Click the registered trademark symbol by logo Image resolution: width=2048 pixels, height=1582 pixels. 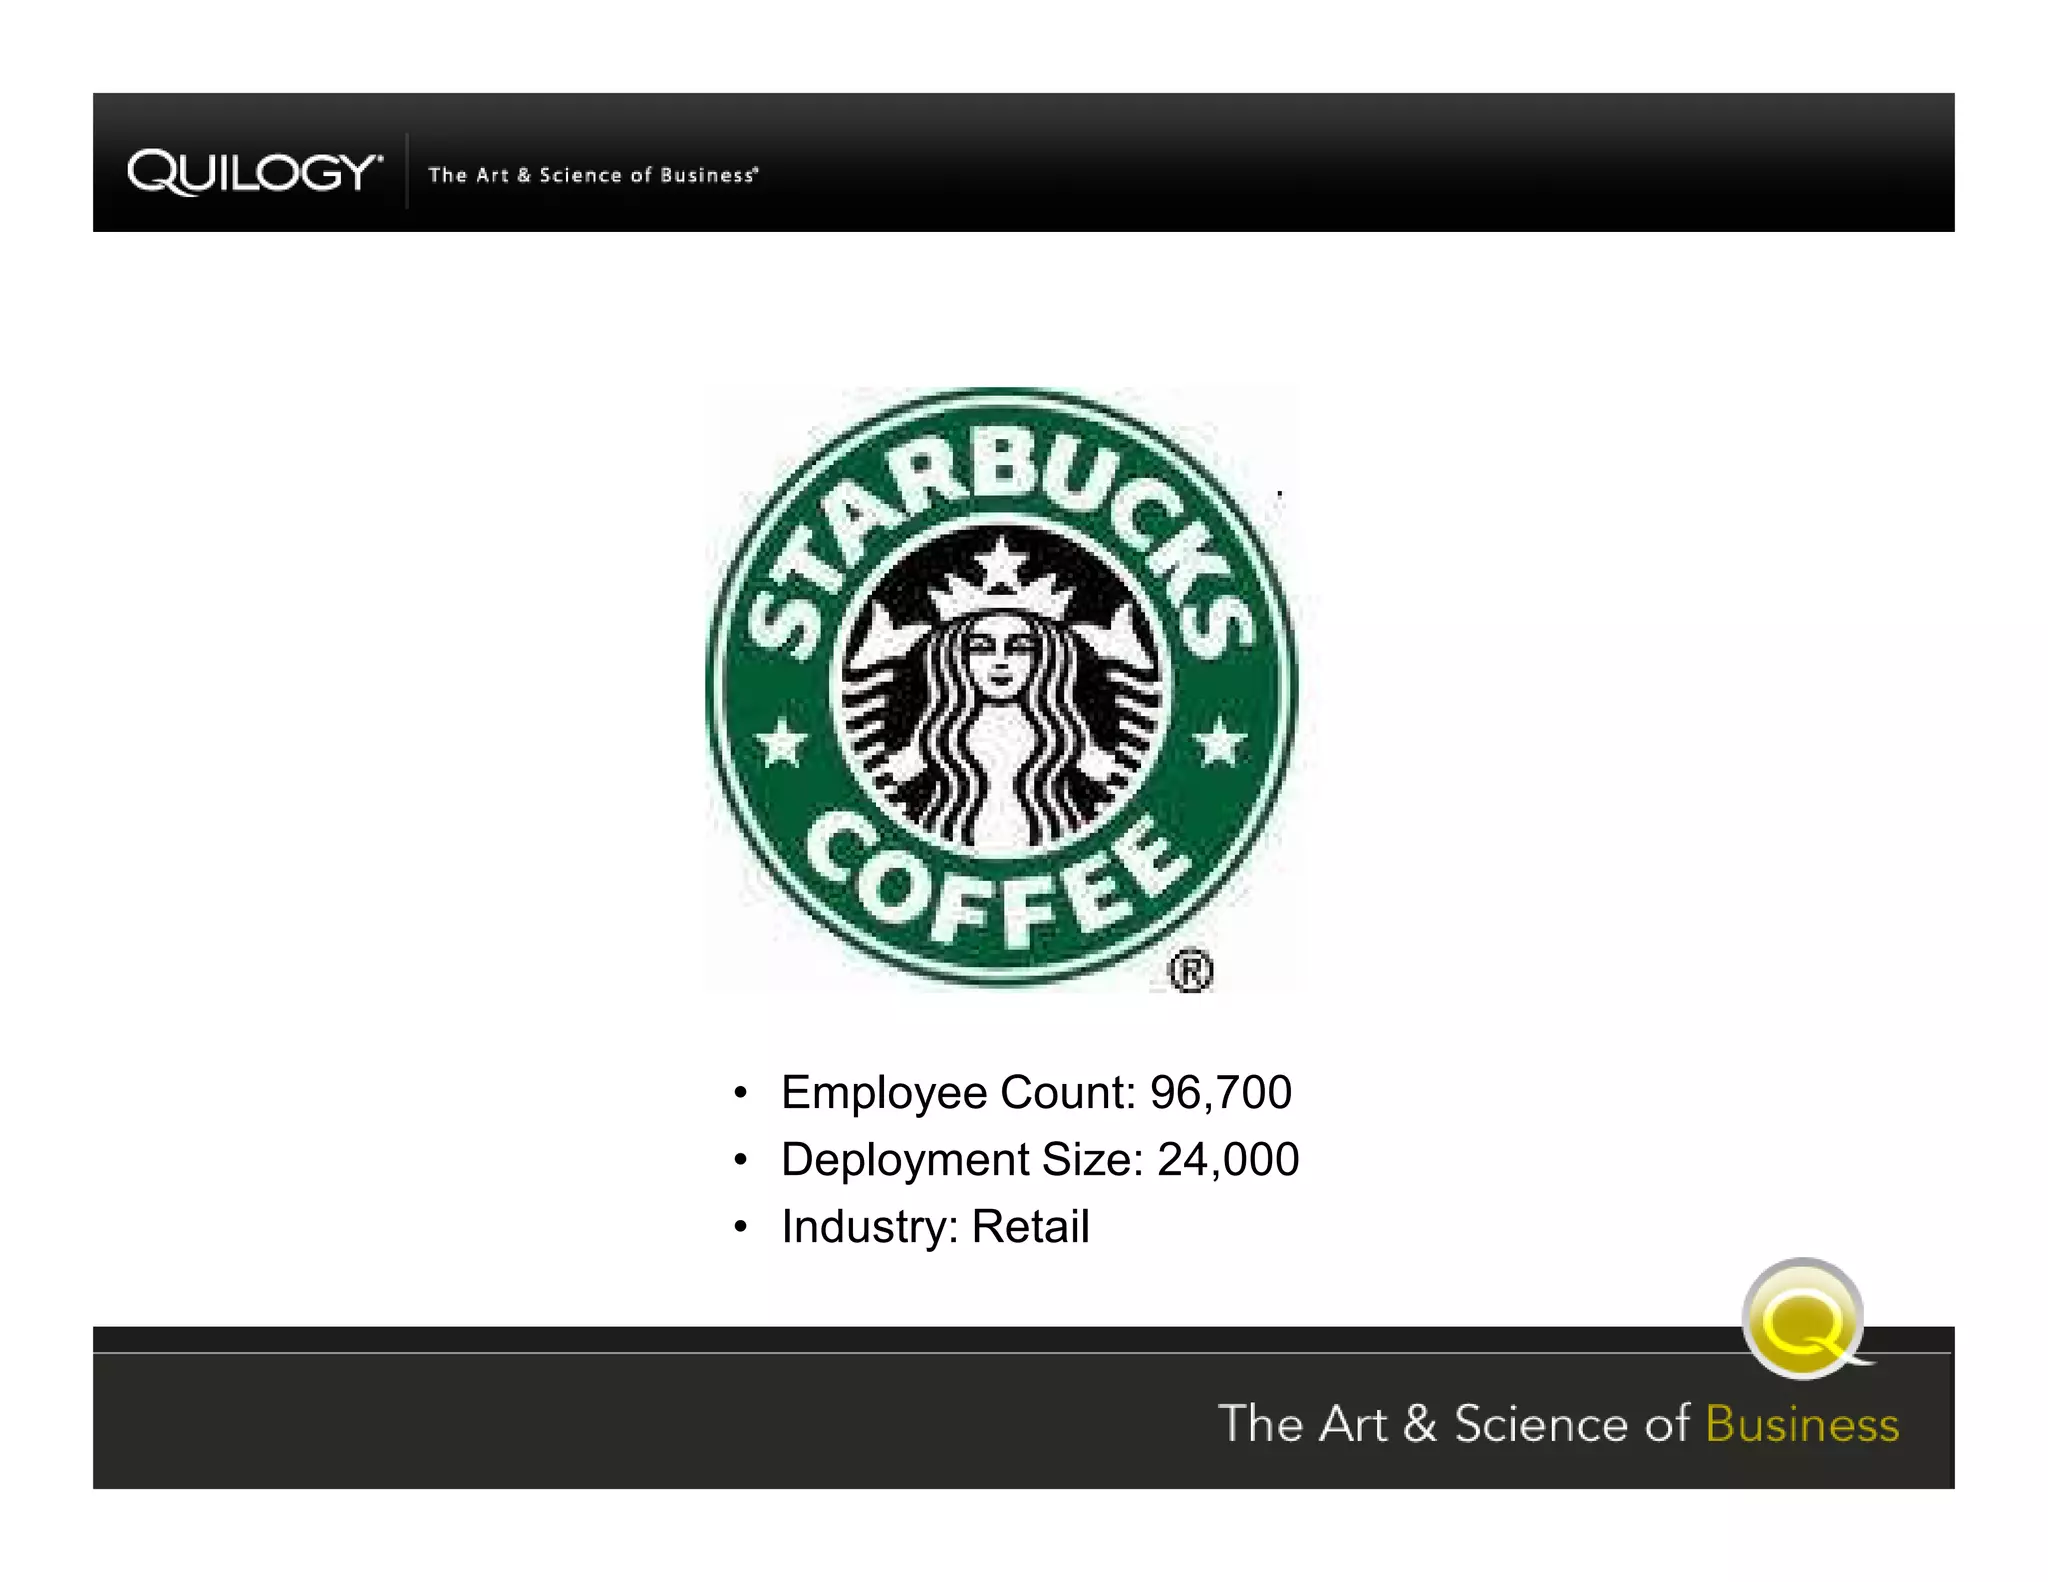point(1190,971)
